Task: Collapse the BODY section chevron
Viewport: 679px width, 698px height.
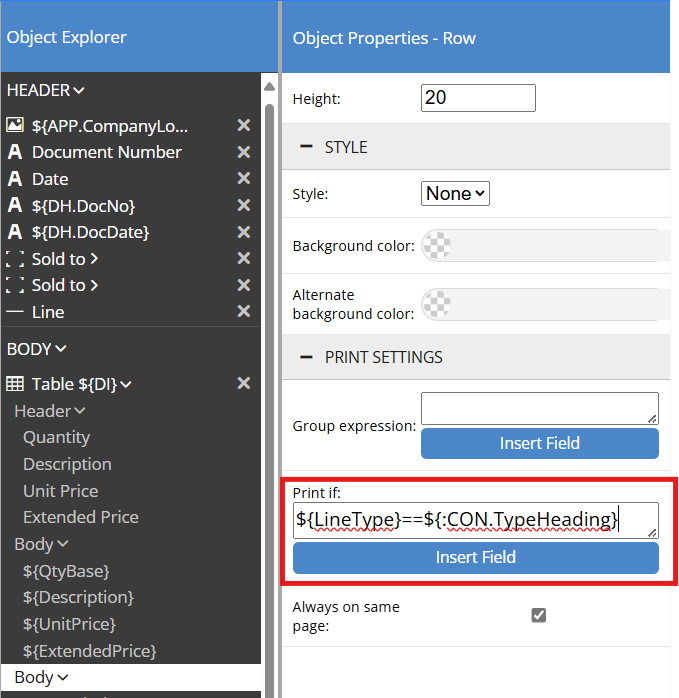Action: coord(61,349)
